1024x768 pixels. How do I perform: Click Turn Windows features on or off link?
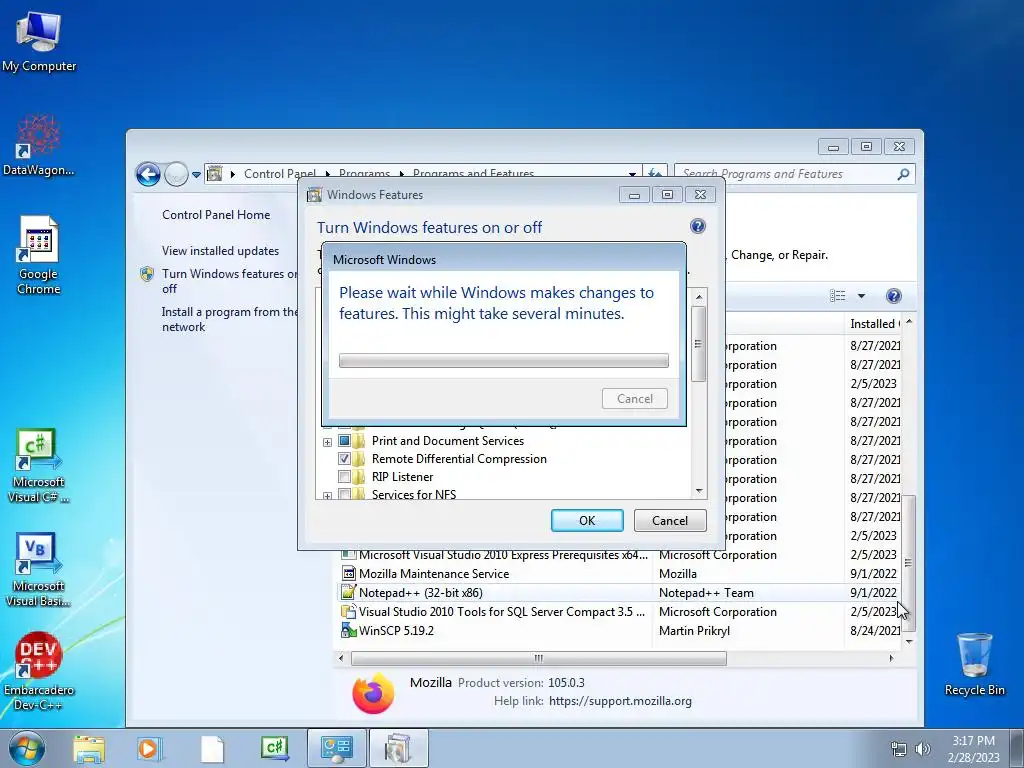[x=230, y=281]
